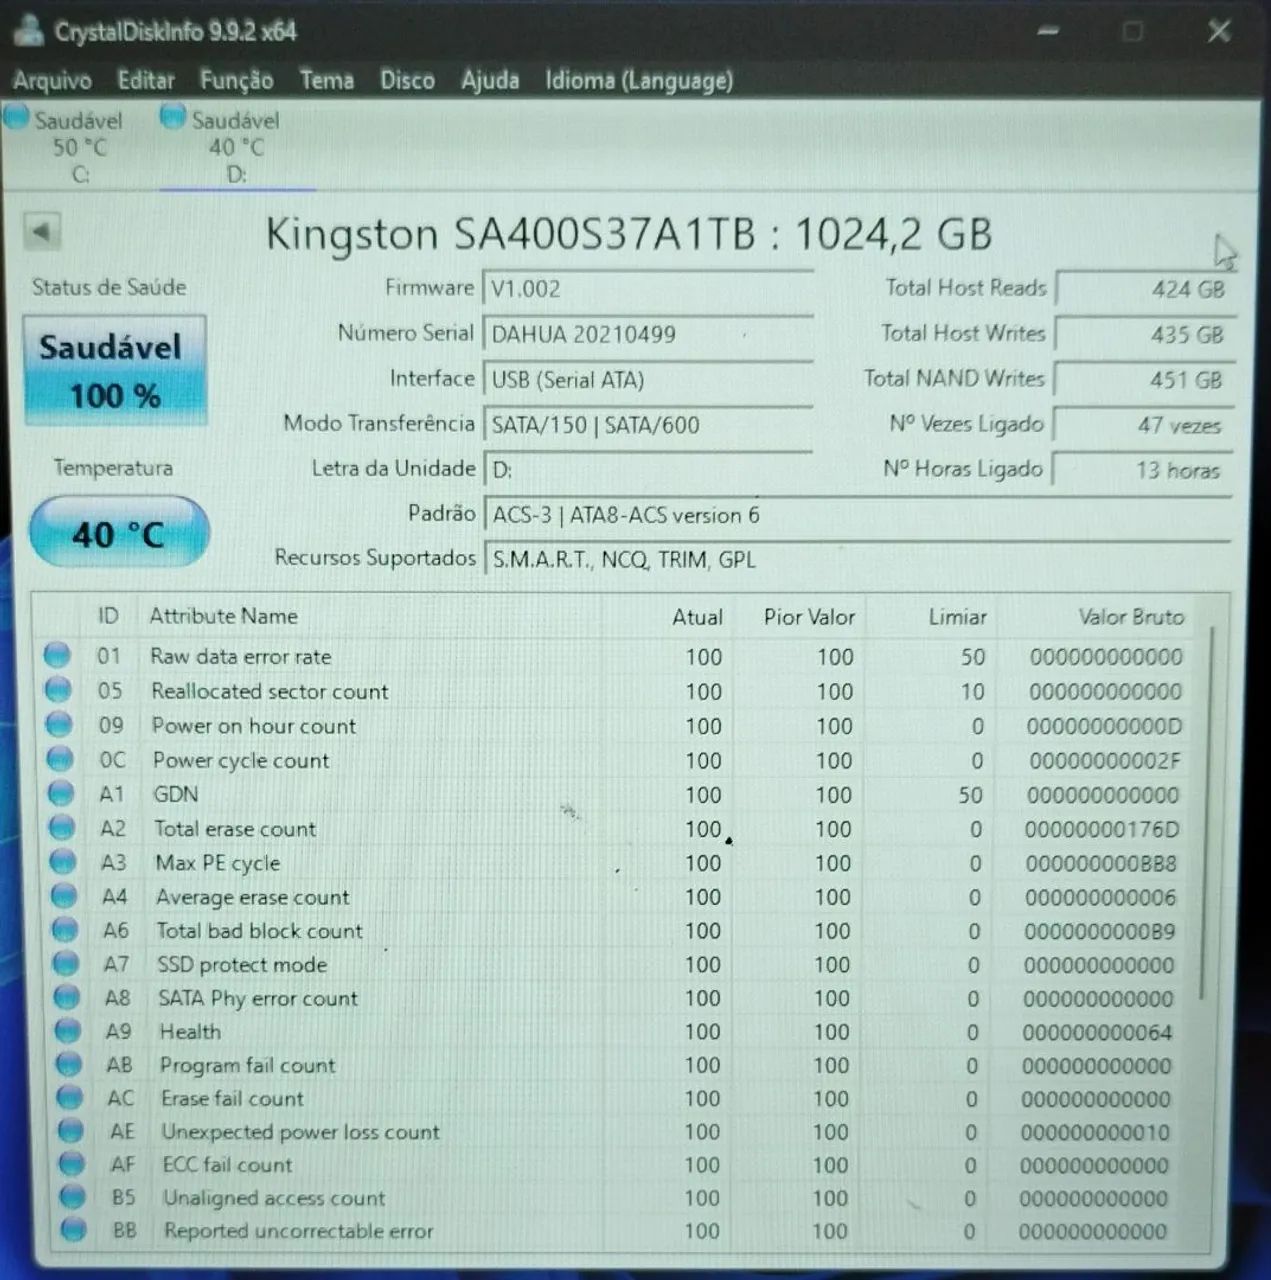Open the Editar menu
This screenshot has width=1271, height=1280.
pos(146,80)
